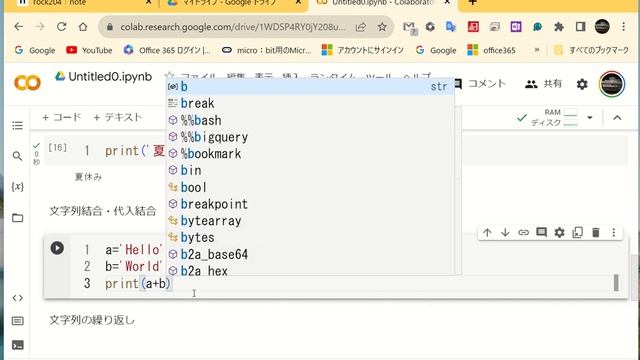This screenshot has width=640, height=360.
Task: Move the cell down
Action: pyautogui.click(x=505, y=233)
